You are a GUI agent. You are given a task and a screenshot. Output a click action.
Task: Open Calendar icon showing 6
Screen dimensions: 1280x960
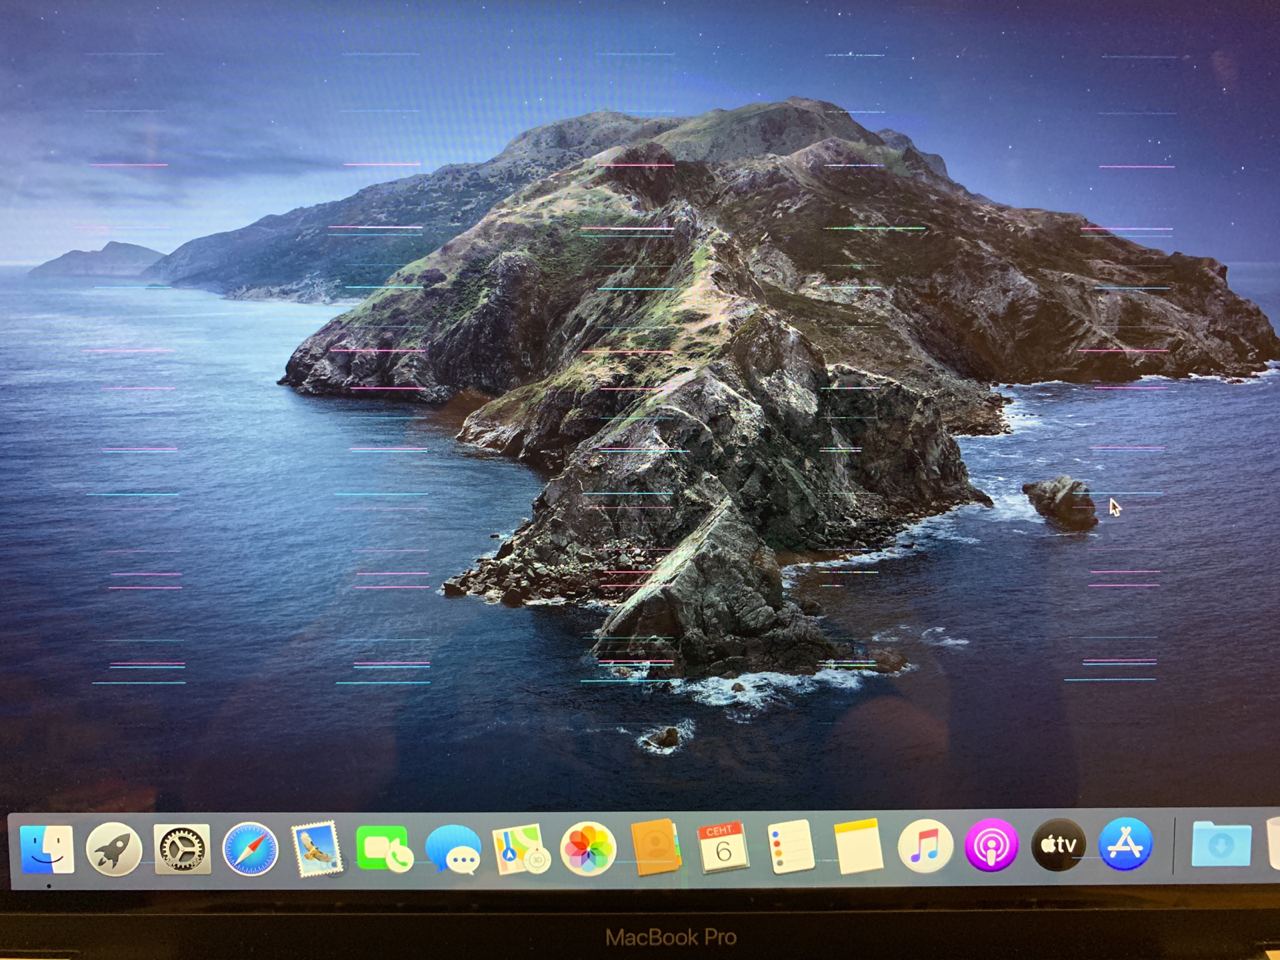(x=723, y=849)
